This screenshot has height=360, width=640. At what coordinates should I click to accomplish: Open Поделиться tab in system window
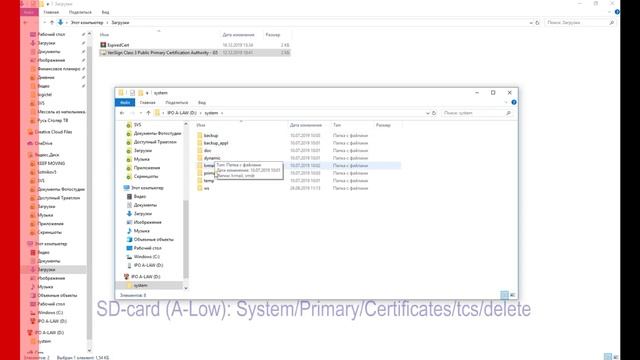pyautogui.click(x=176, y=103)
